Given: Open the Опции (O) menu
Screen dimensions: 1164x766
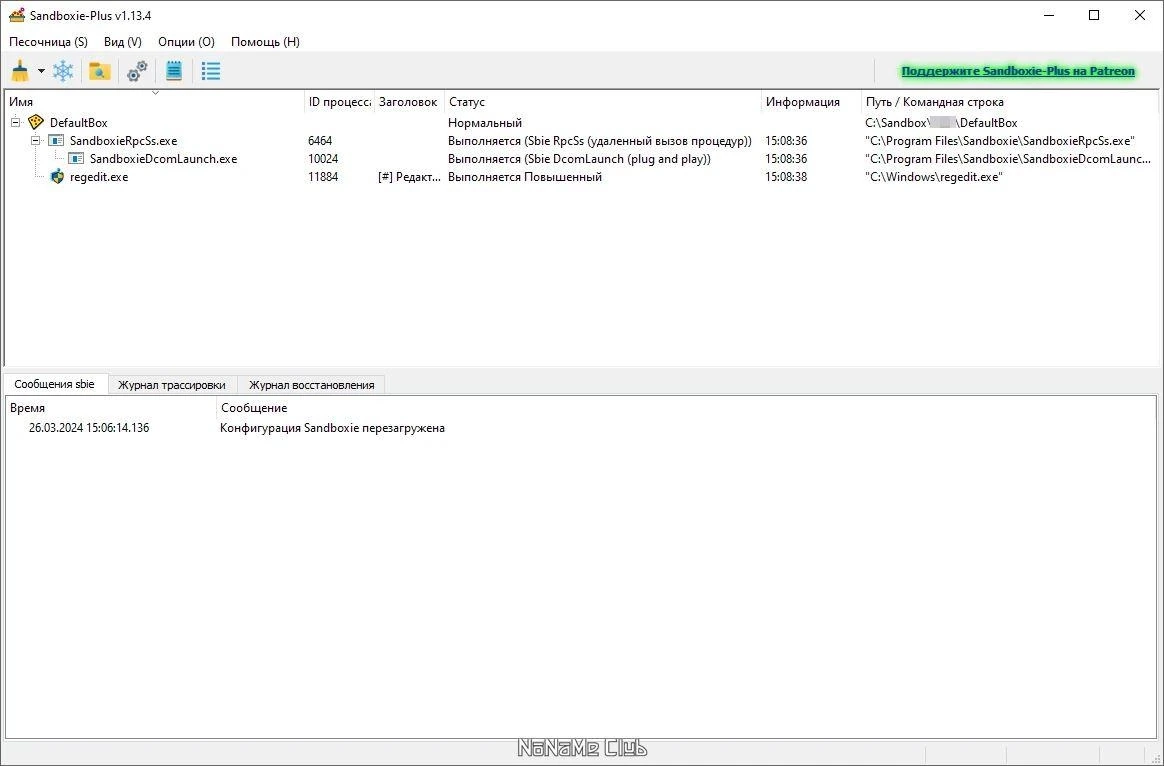Looking at the screenshot, I should coord(186,42).
